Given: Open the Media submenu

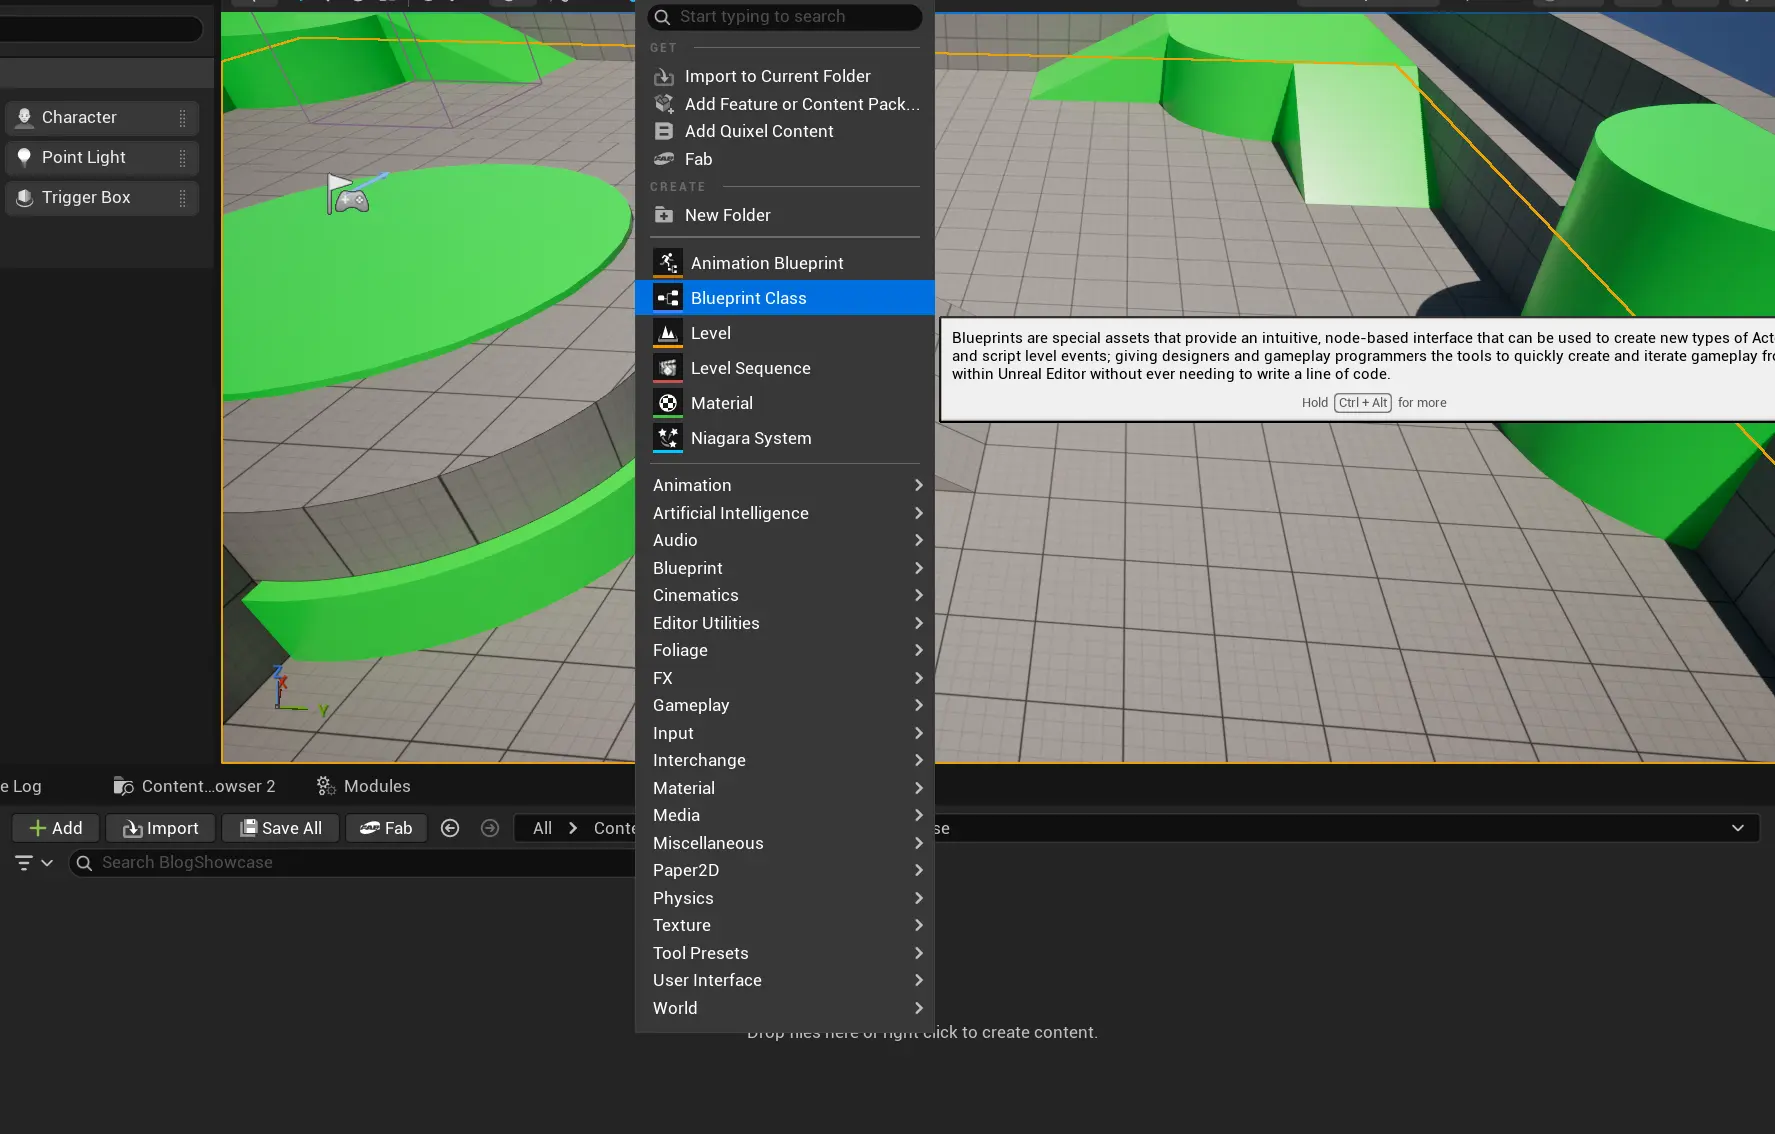Looking at the screenshot, I should [x=785, y=815].
